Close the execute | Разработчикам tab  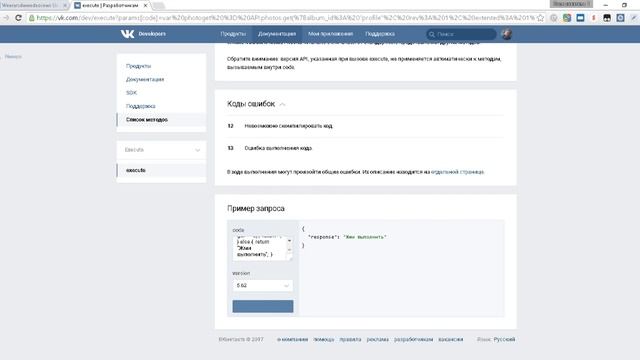[145, 6]
